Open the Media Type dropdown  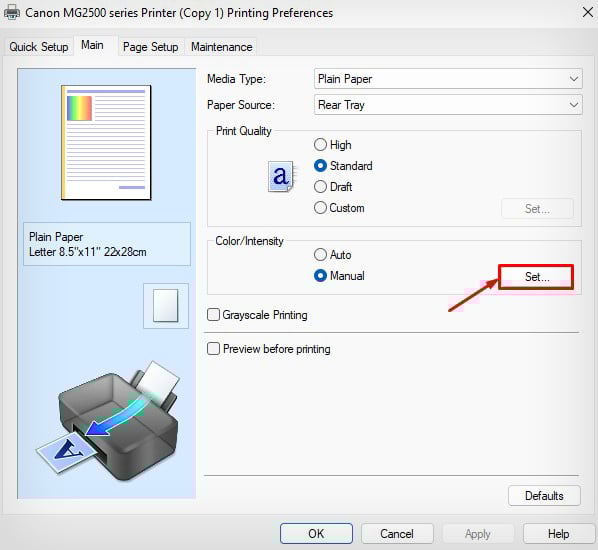coord(448,79)
